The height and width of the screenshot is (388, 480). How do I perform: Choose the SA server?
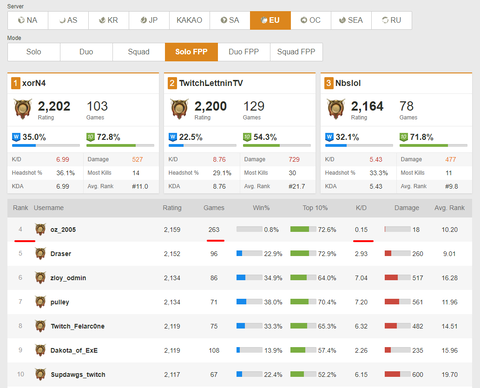[x=230, y=20]
